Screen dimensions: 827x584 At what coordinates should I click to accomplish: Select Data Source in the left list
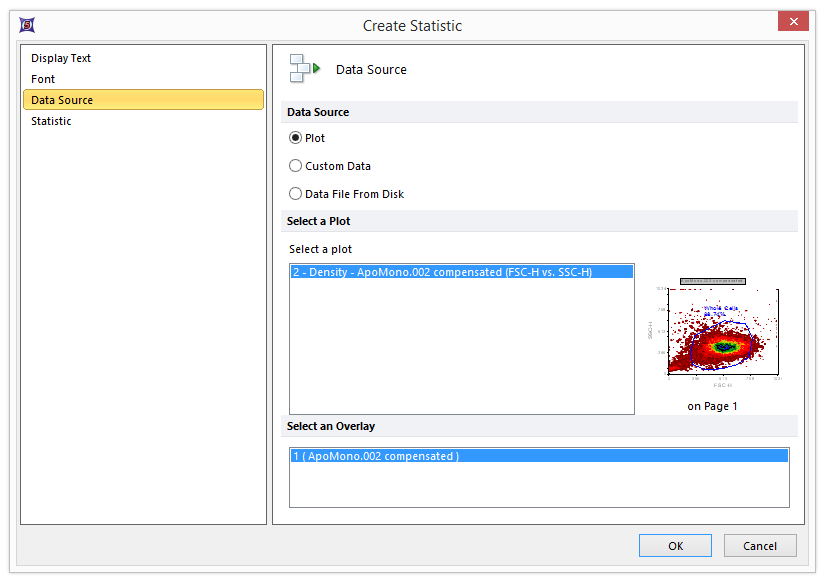coord(62,100)
